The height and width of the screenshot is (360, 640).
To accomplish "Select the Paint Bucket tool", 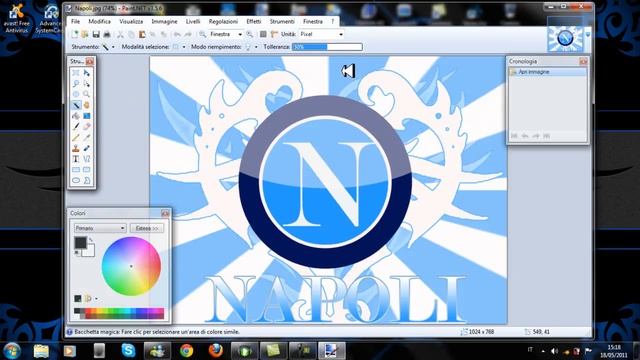I will point(76,116).
